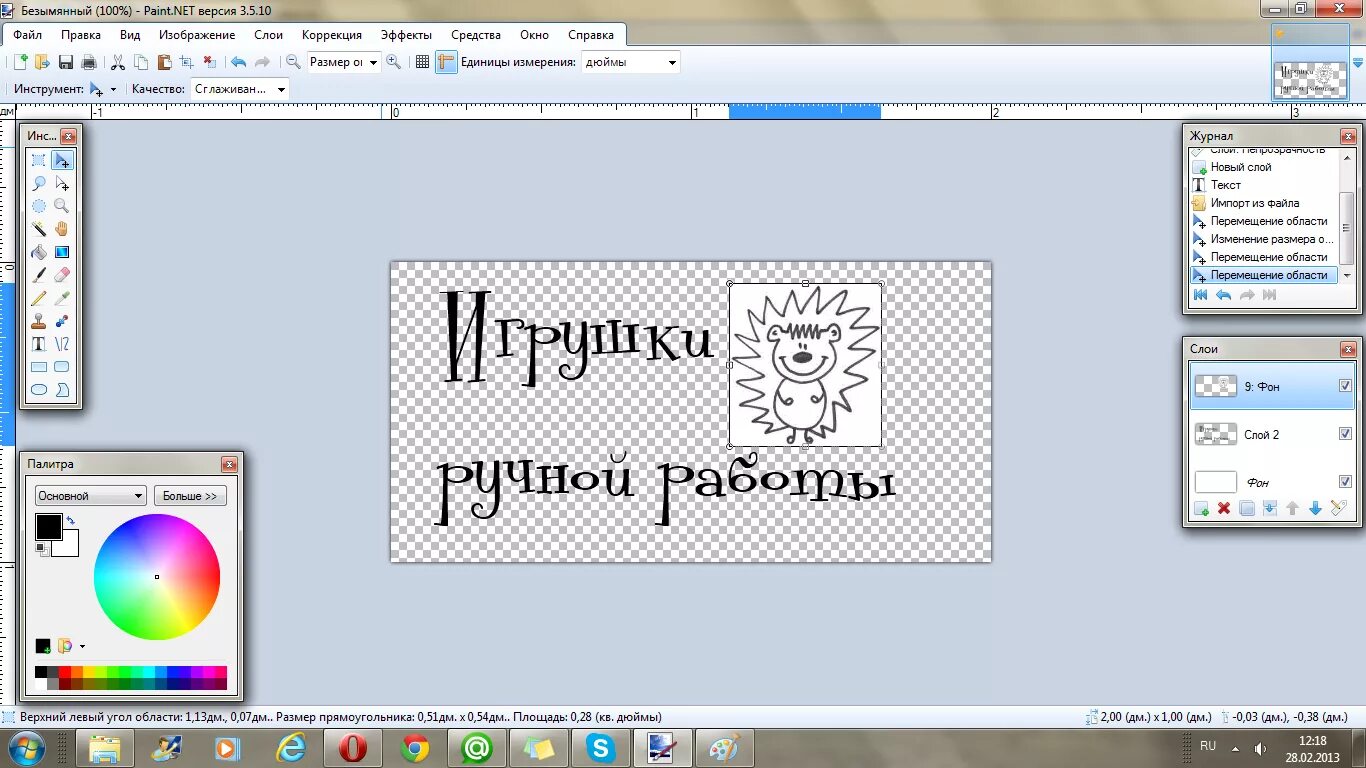This screenshot has height=768, width=1366.
Task: Open the Файл menu
Action: [27, 35]
